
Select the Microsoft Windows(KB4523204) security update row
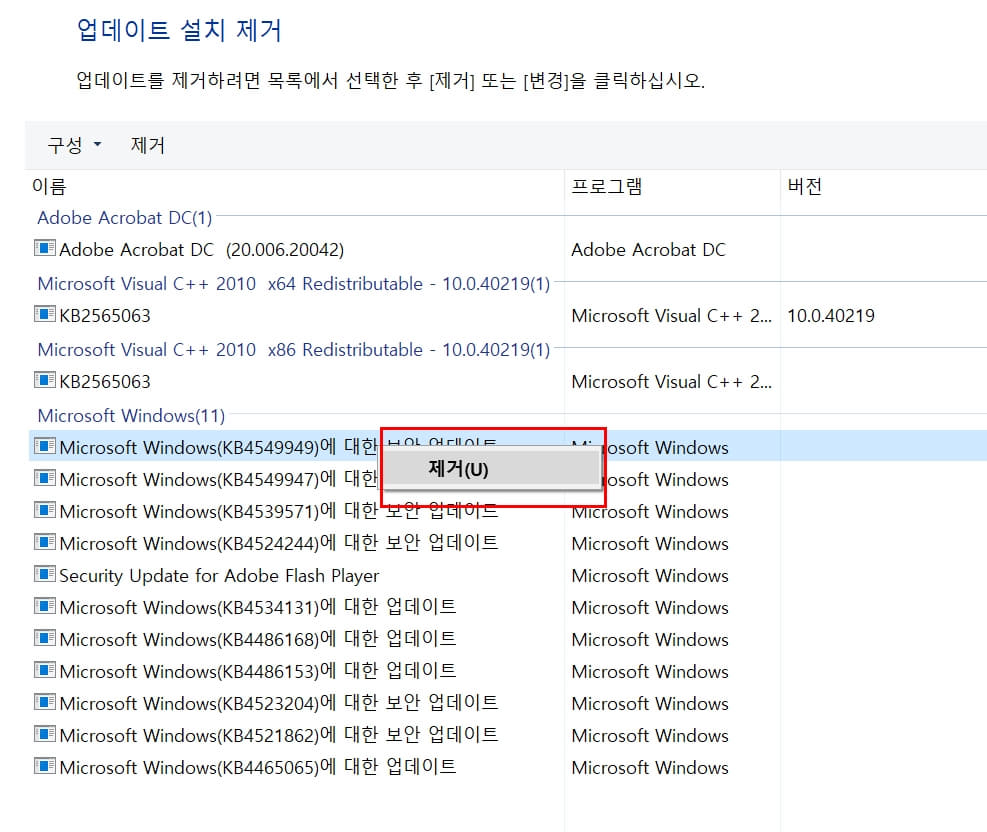click(279, 704)
